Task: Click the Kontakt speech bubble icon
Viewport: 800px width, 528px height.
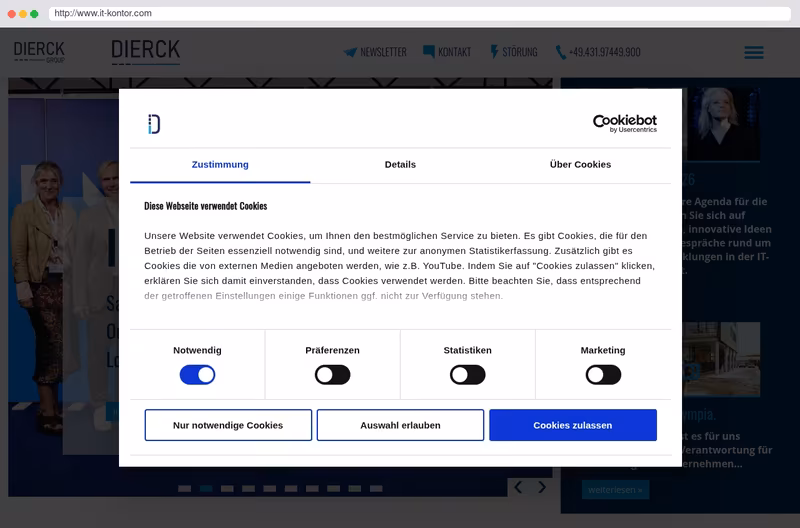Action: click(x=429, y=52)
